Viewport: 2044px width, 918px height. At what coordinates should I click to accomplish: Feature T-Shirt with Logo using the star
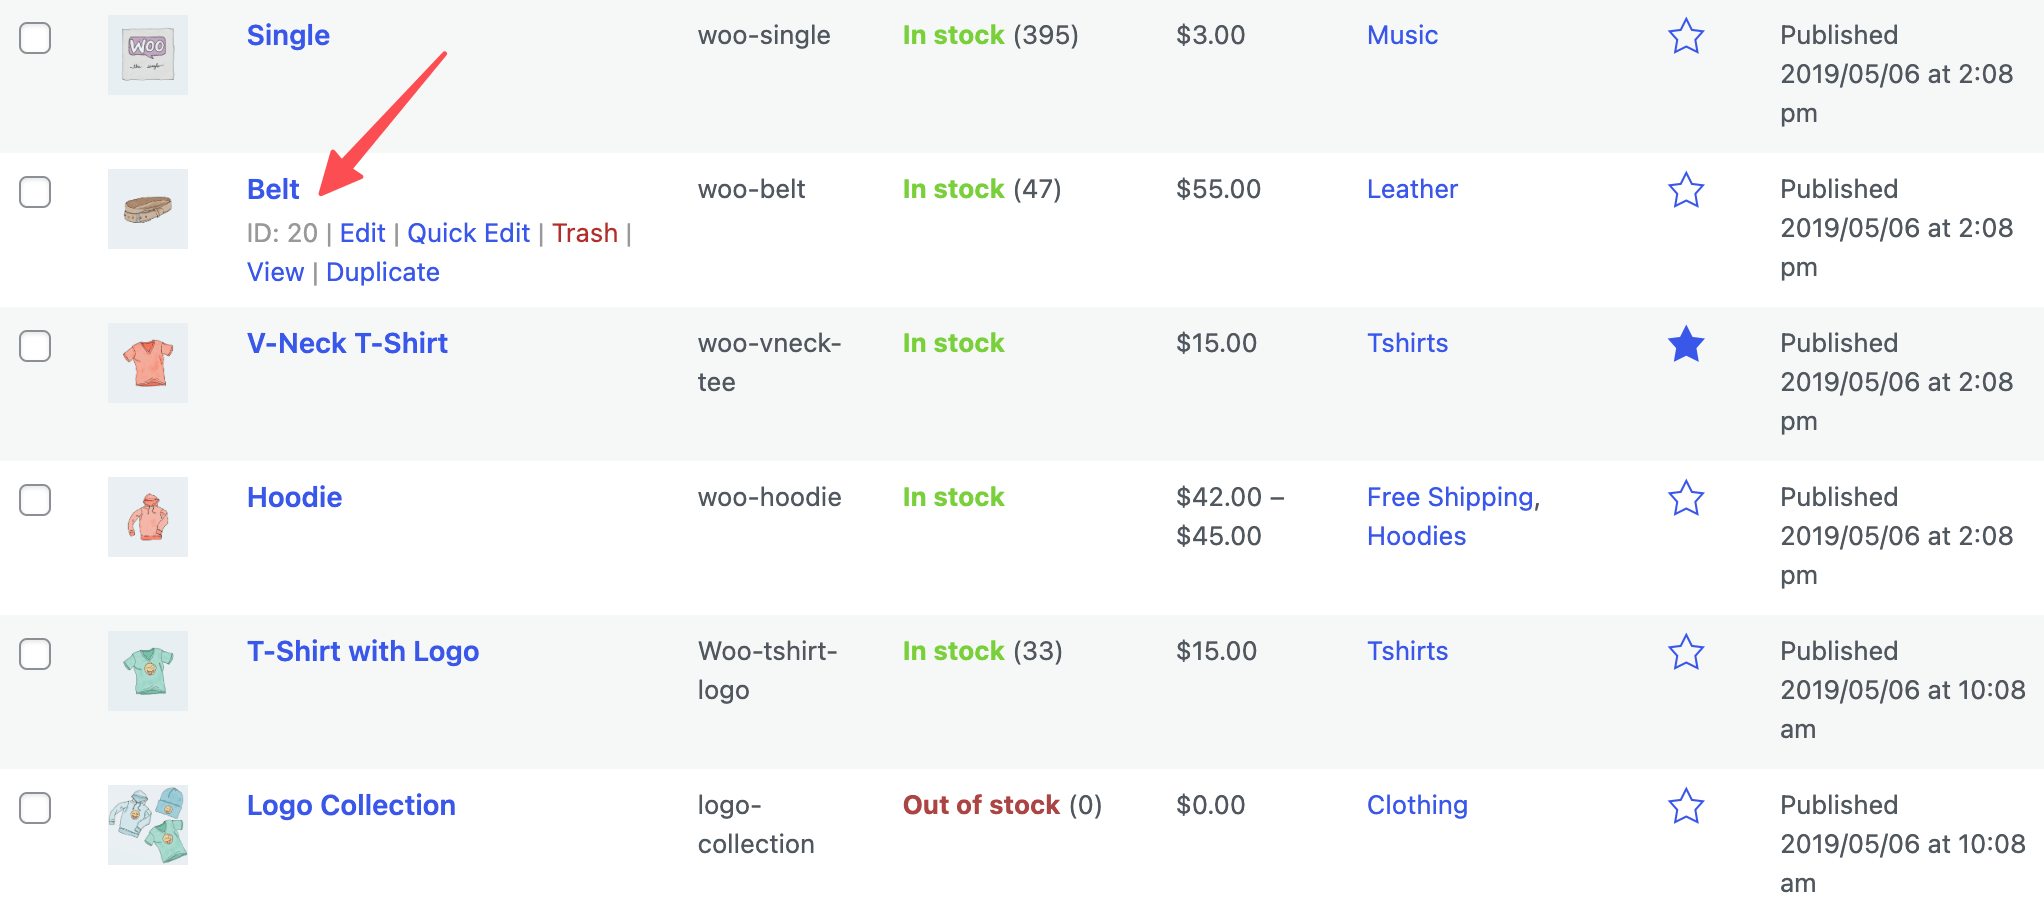click(x=1686, y=653)
